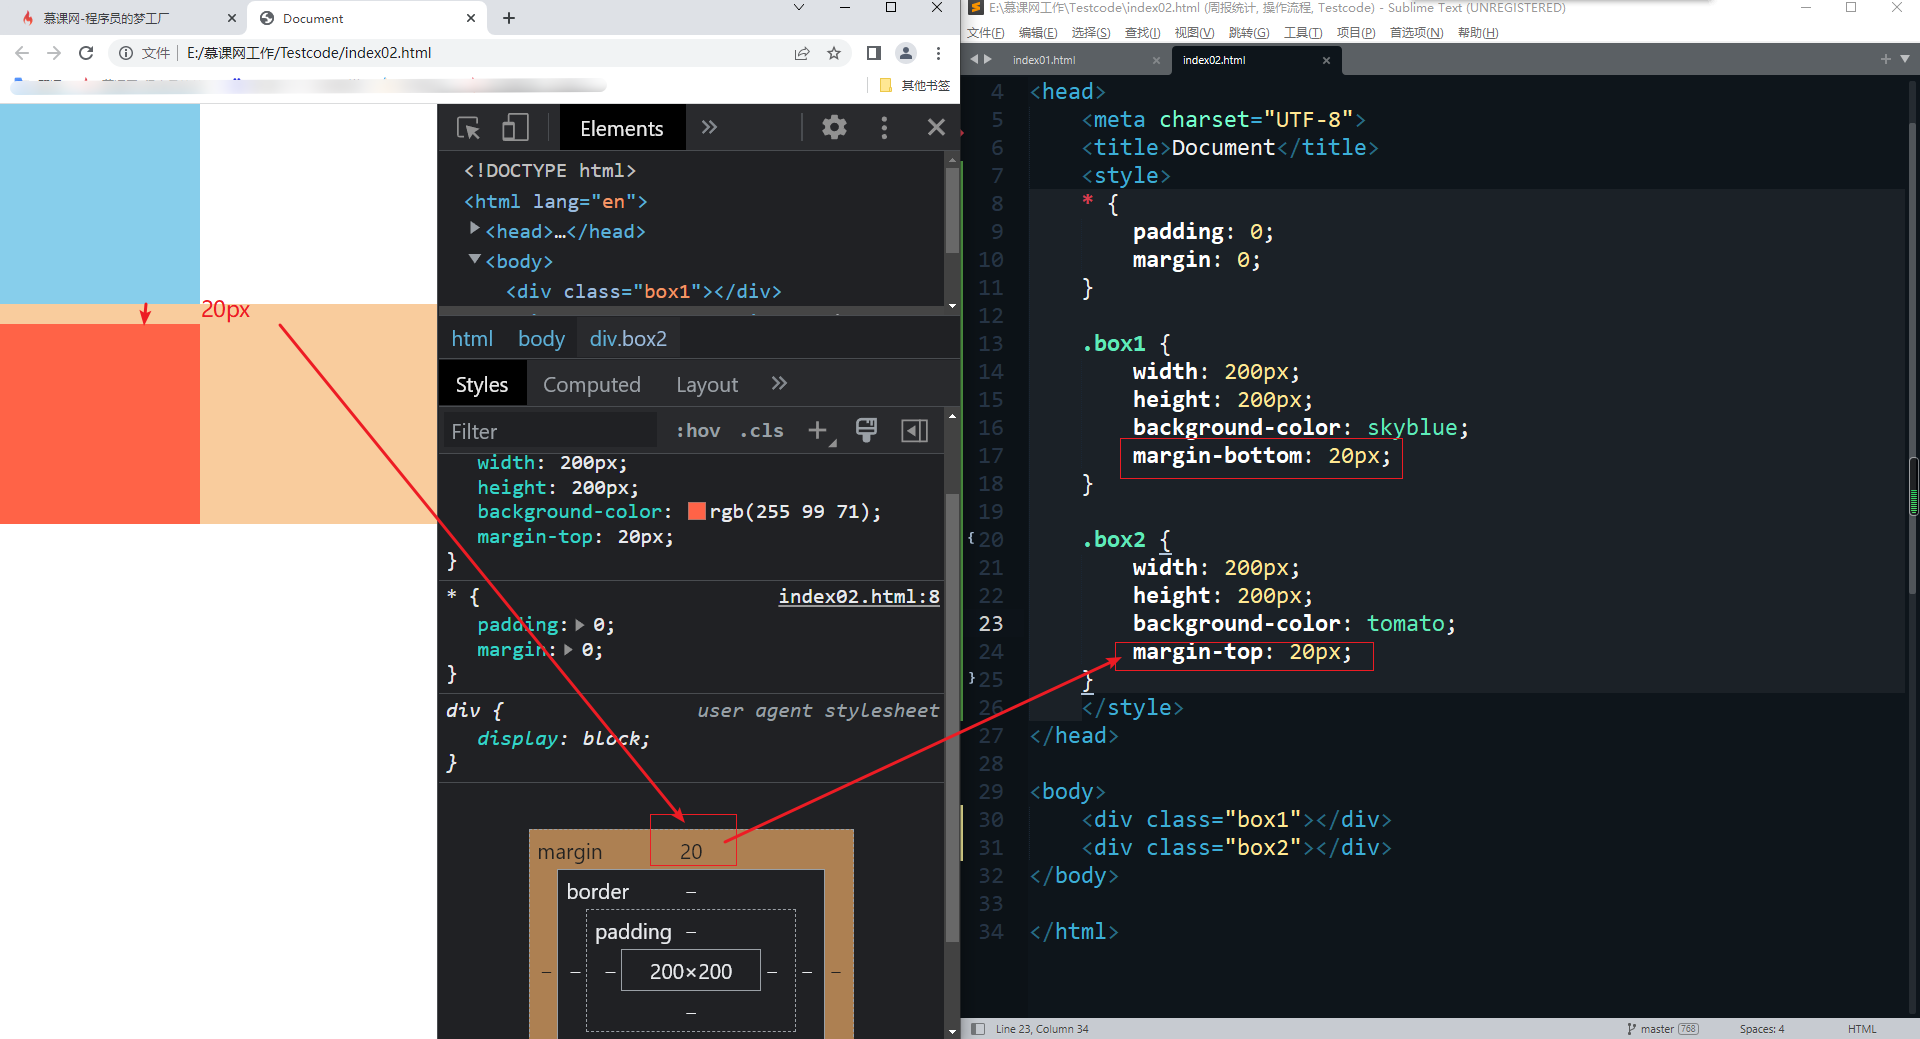Image resolution: width=1920 pixels, height=1039 pixels.
Task: Open Sublime 文件(F) menu
Action: pyautogui.click(x=985, y=33)
